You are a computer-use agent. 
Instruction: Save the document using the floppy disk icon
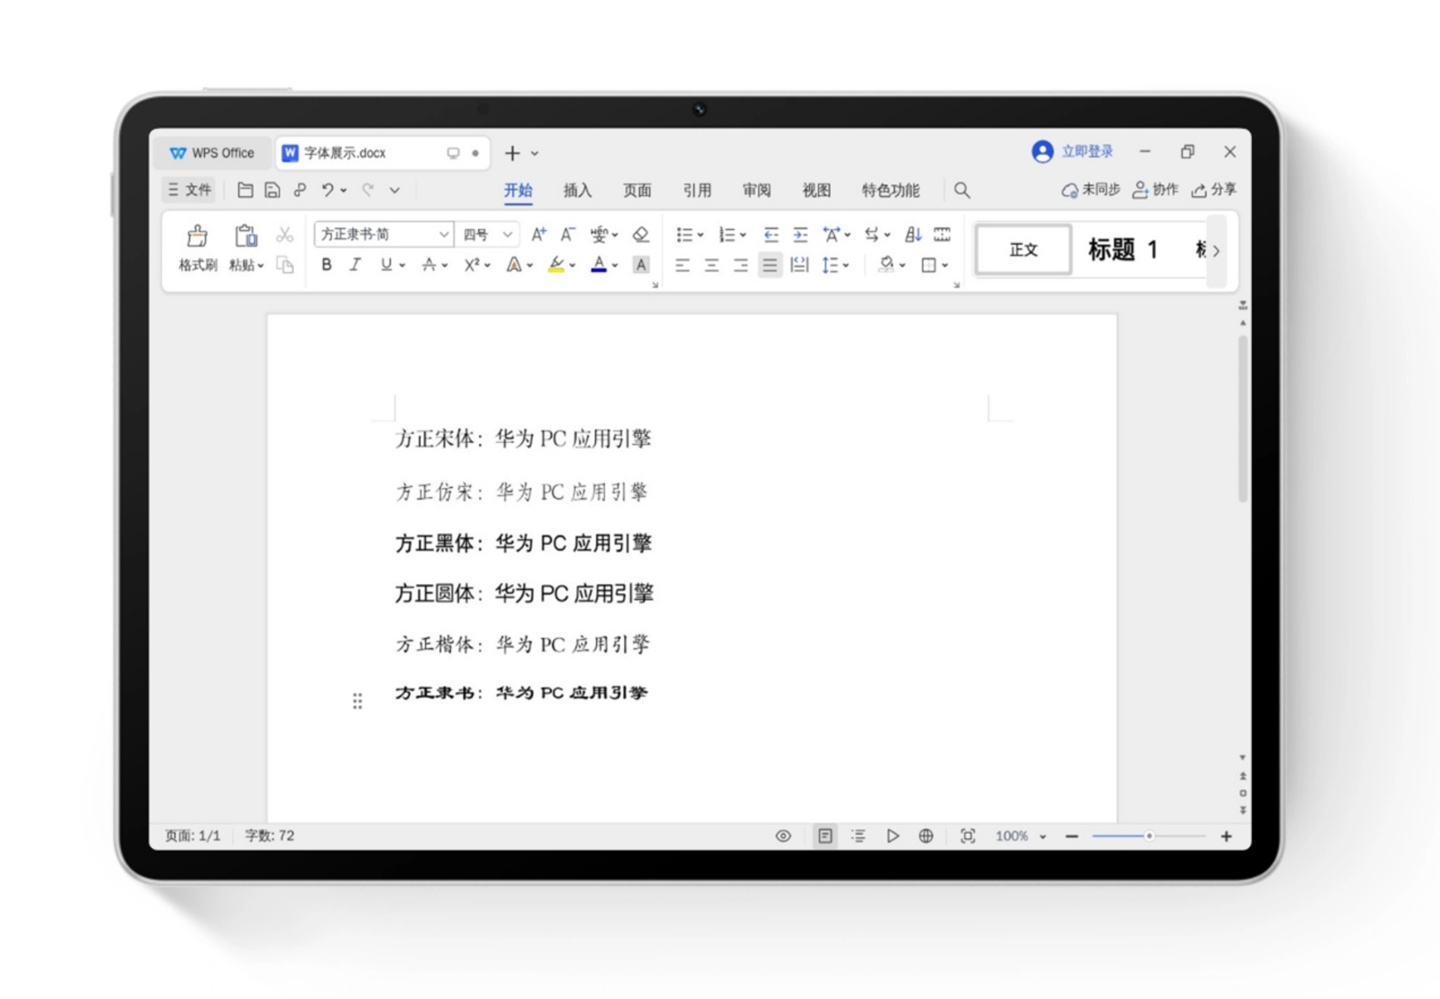(x=272, y=190)
